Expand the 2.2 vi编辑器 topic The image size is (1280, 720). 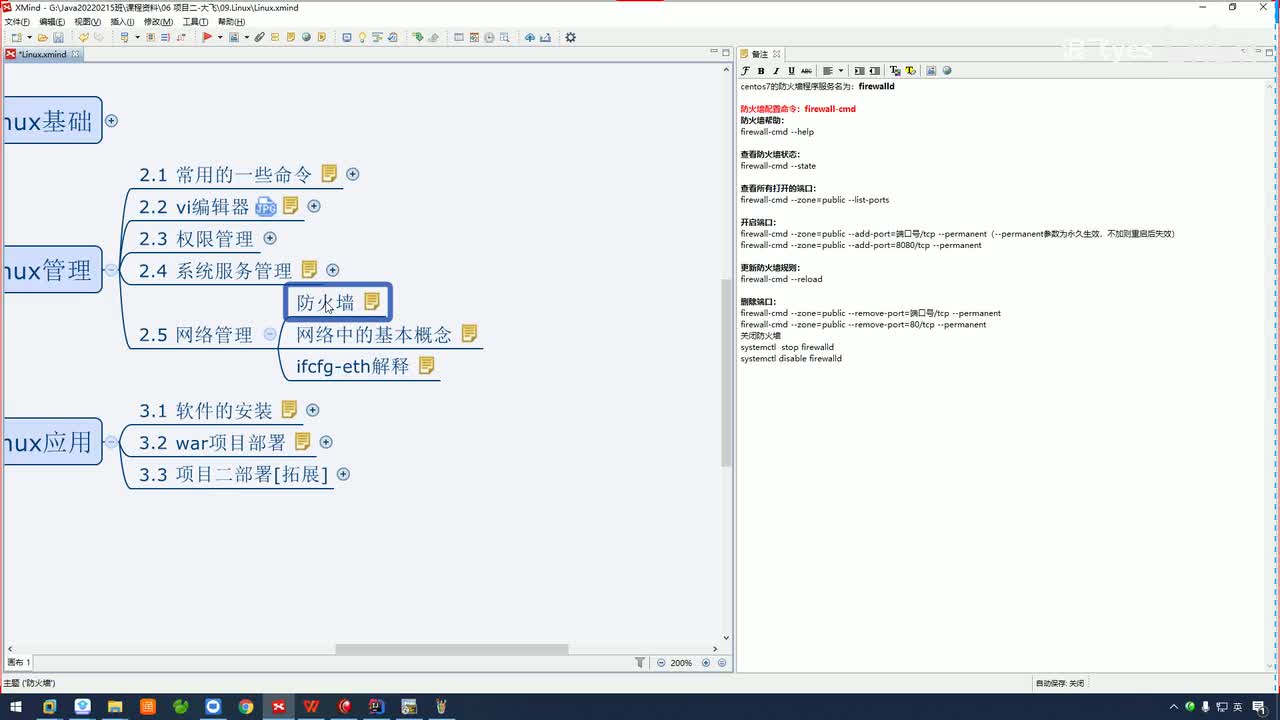coord(314,206)
